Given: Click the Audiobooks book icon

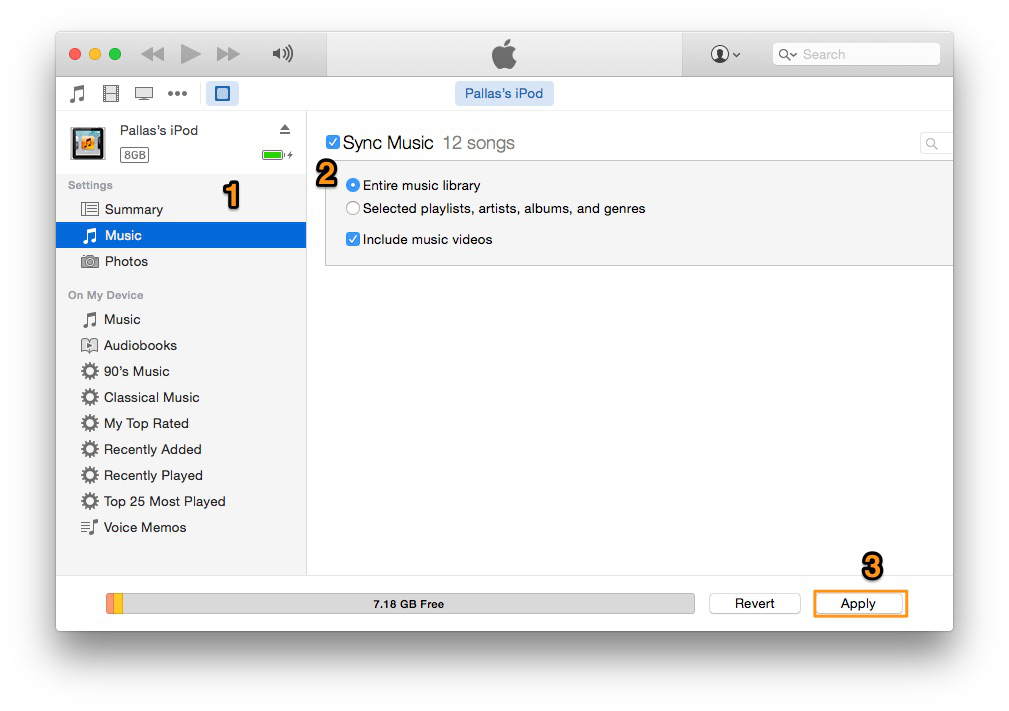Looking at the screenshot, I should click(89, 346).
